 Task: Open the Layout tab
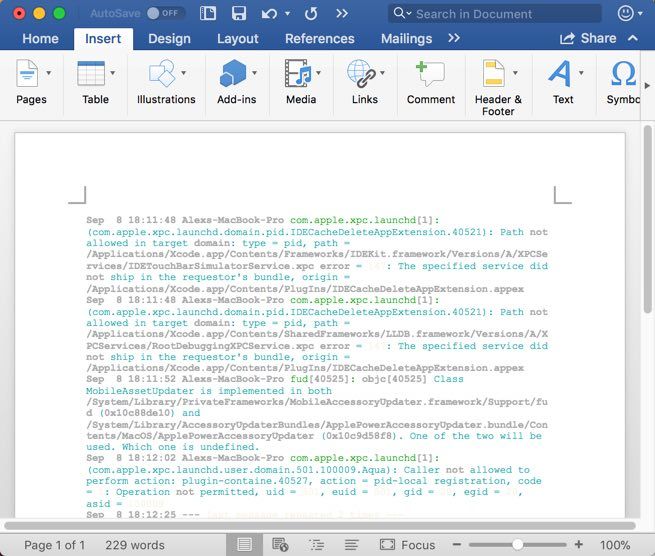click(x=238, y=39)
